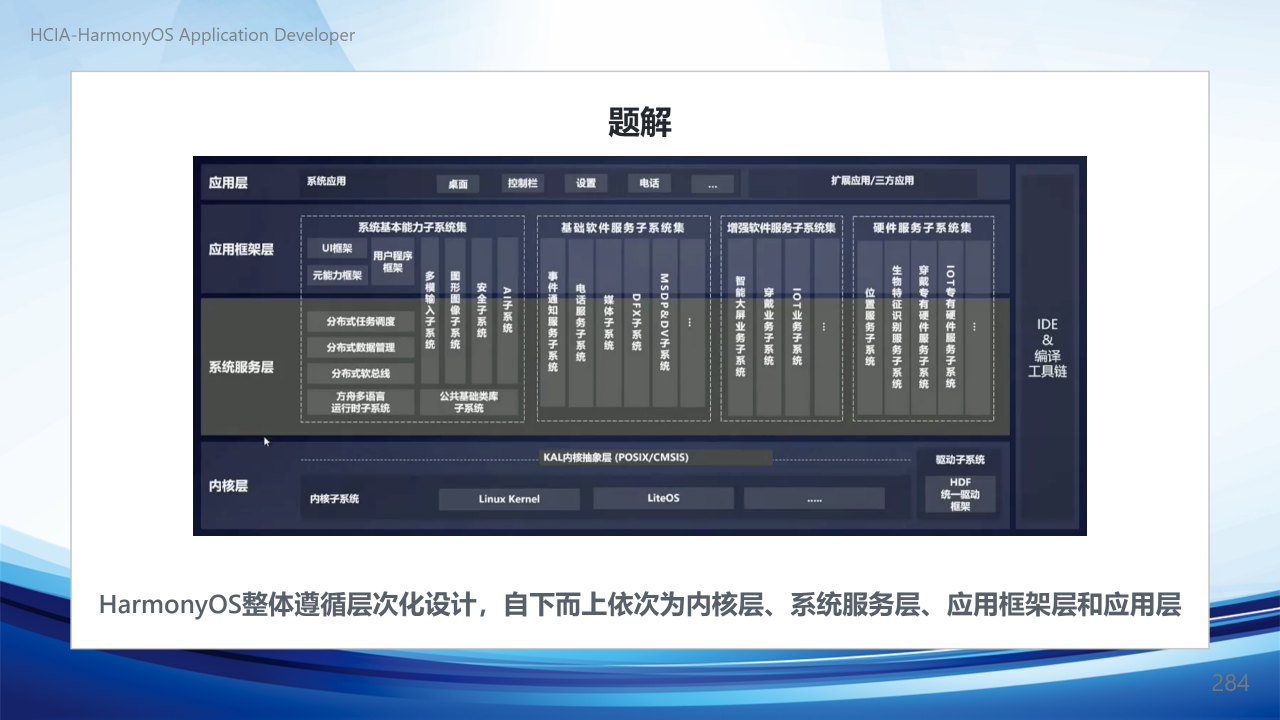
Task: Click the 系统应用 label
Action: point(326,182)
